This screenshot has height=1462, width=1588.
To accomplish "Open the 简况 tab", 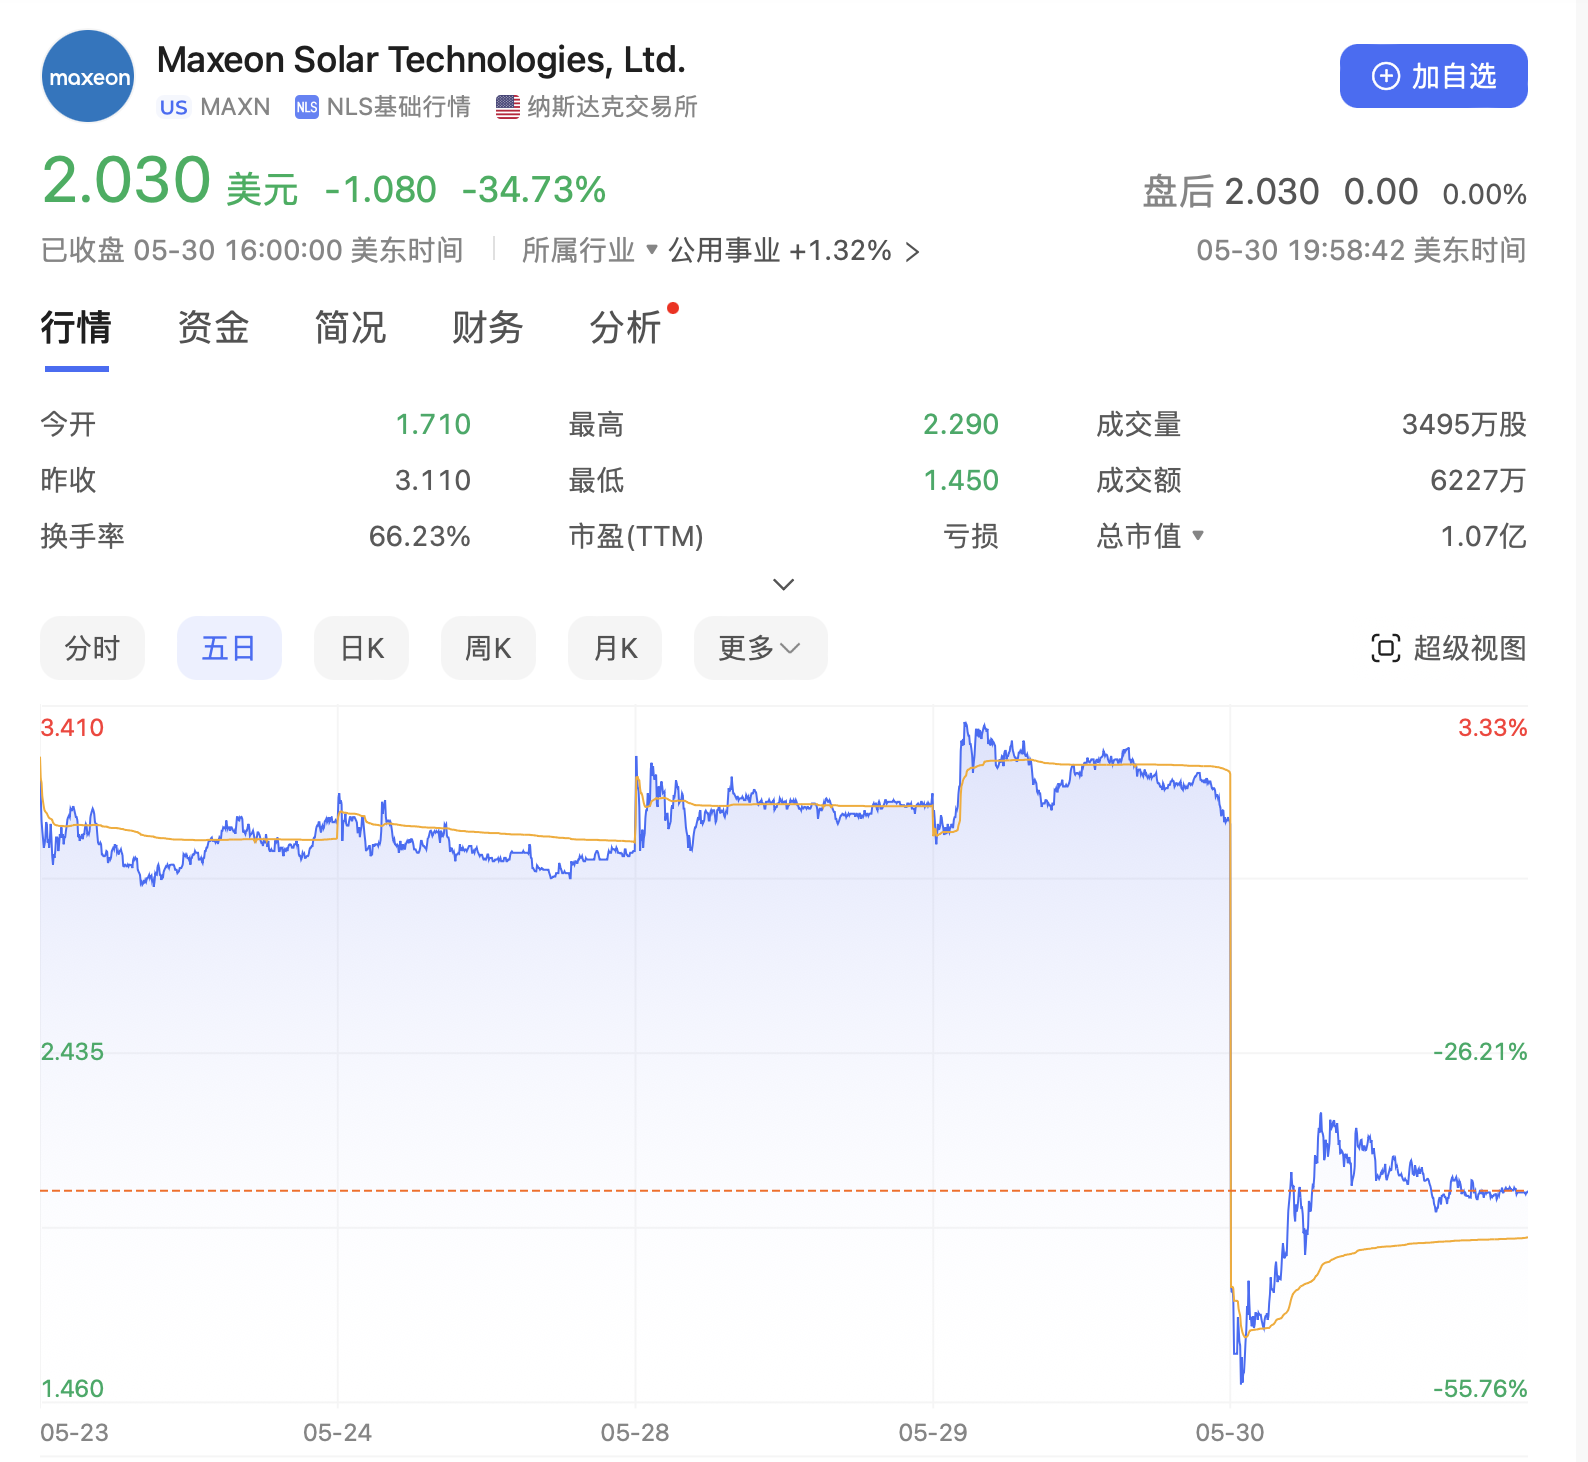I will 350,328.
